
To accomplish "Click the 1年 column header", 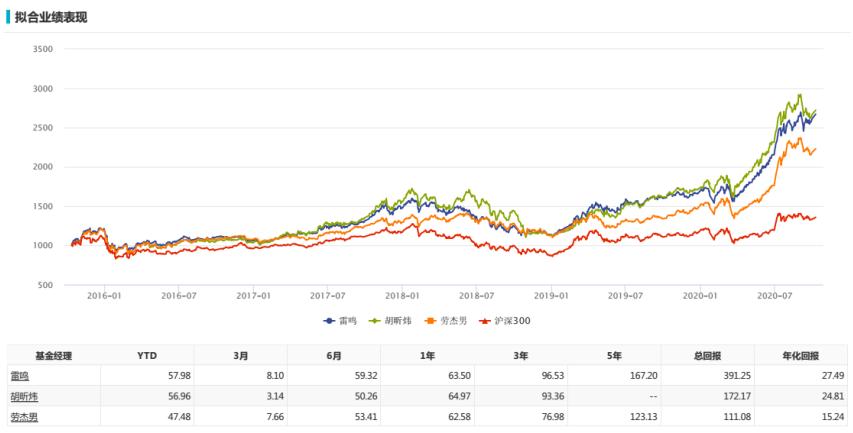I will point(427,354).
